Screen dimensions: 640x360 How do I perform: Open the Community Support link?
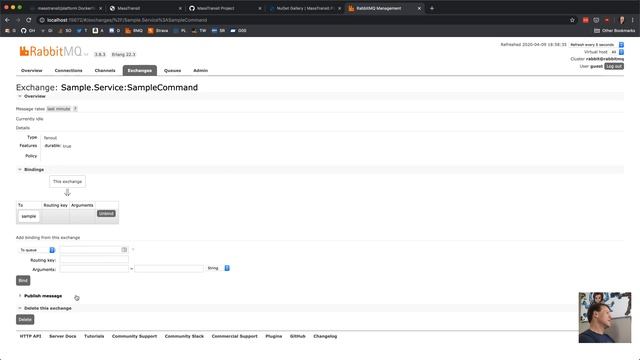click(x=134, y=336)
